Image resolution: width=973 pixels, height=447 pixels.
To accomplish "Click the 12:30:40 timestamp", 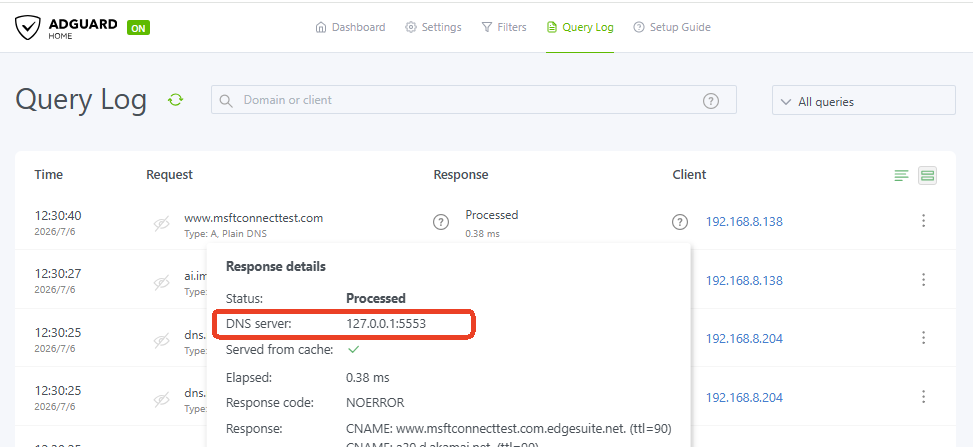I will pos(58,216).
